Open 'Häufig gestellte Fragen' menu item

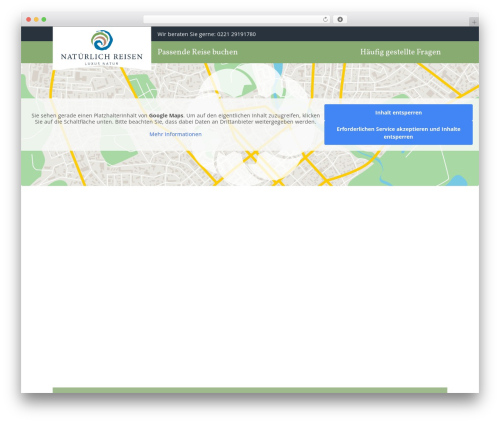[x=400, y=52]
